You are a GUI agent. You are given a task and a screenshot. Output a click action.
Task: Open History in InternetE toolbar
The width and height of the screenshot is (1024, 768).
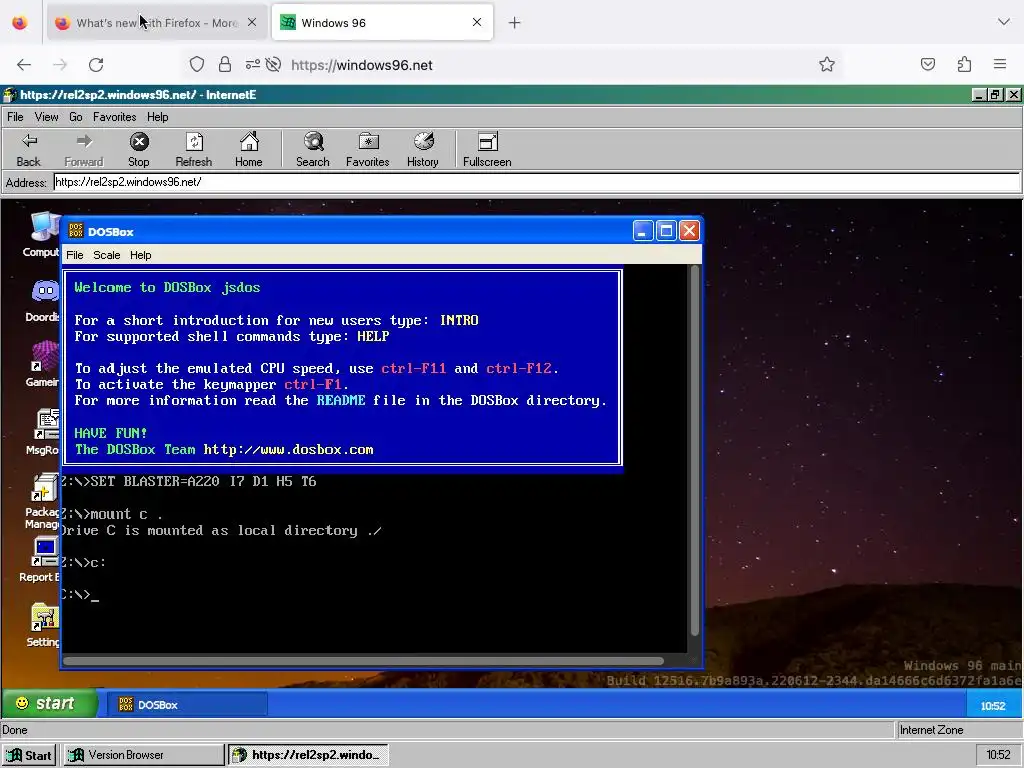pos(423,150)
